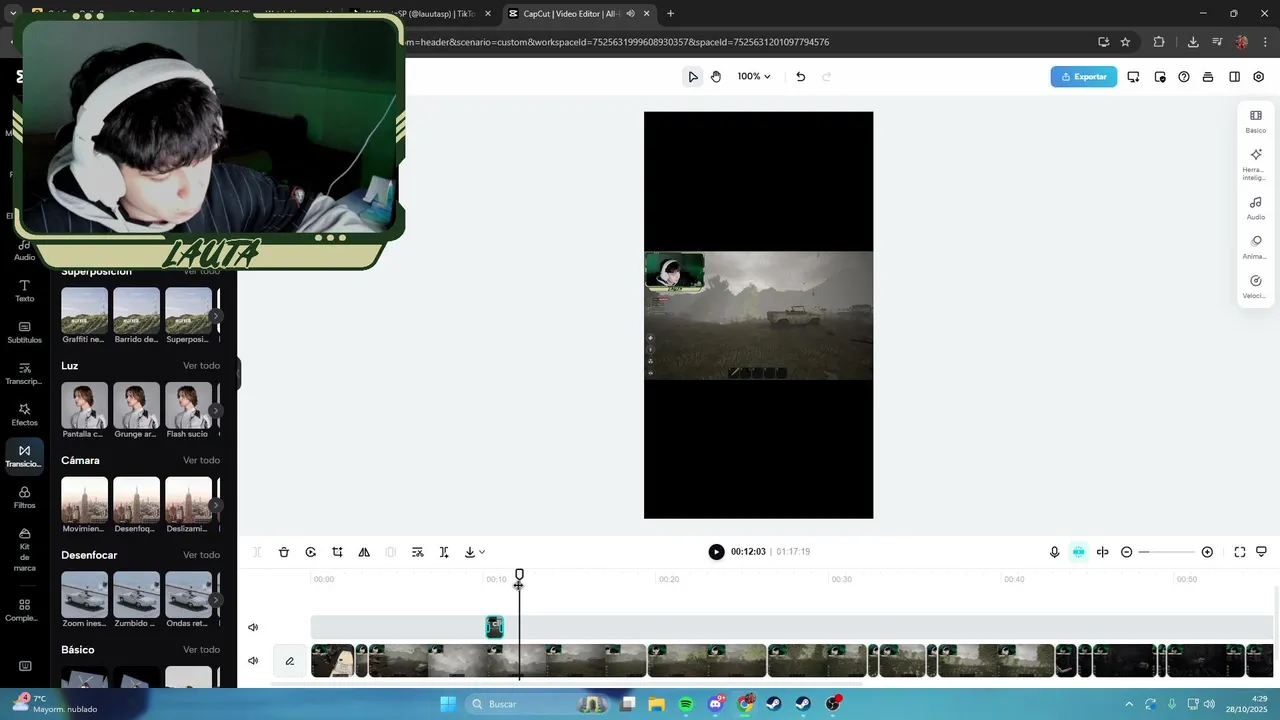
Task: Click the mirror flip icon in timeline toolbar
Action: [364, 552]
